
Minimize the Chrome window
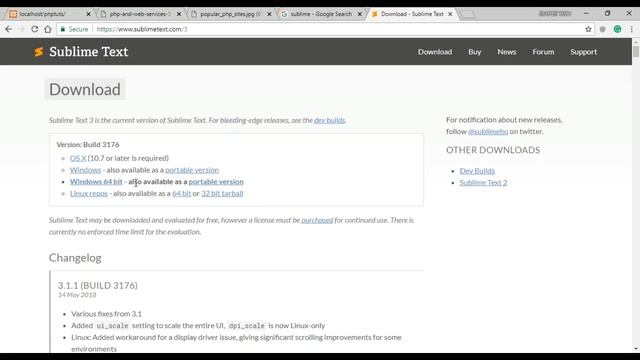pos(586,13)
